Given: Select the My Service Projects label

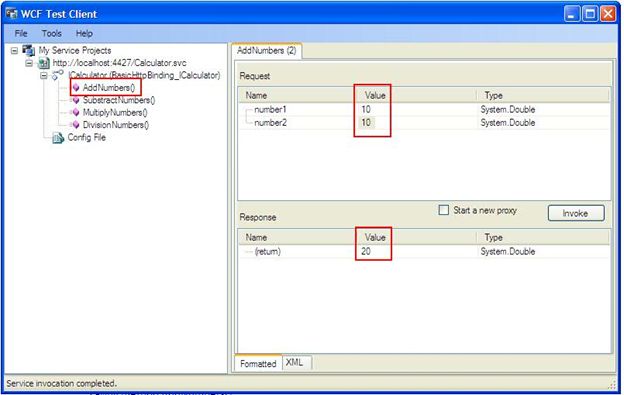Looking at the screenshot, I should (75, 51).
